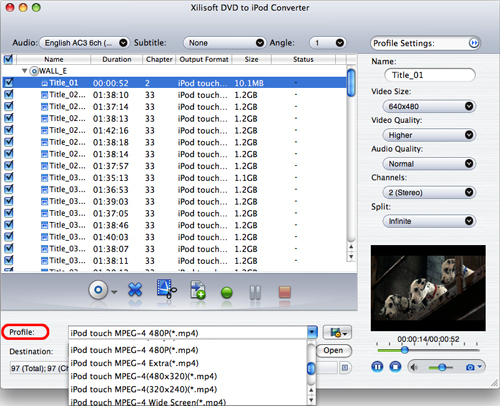Sort by the Chapter column header
Screen dimensions: 500x406
click(159, 59)
